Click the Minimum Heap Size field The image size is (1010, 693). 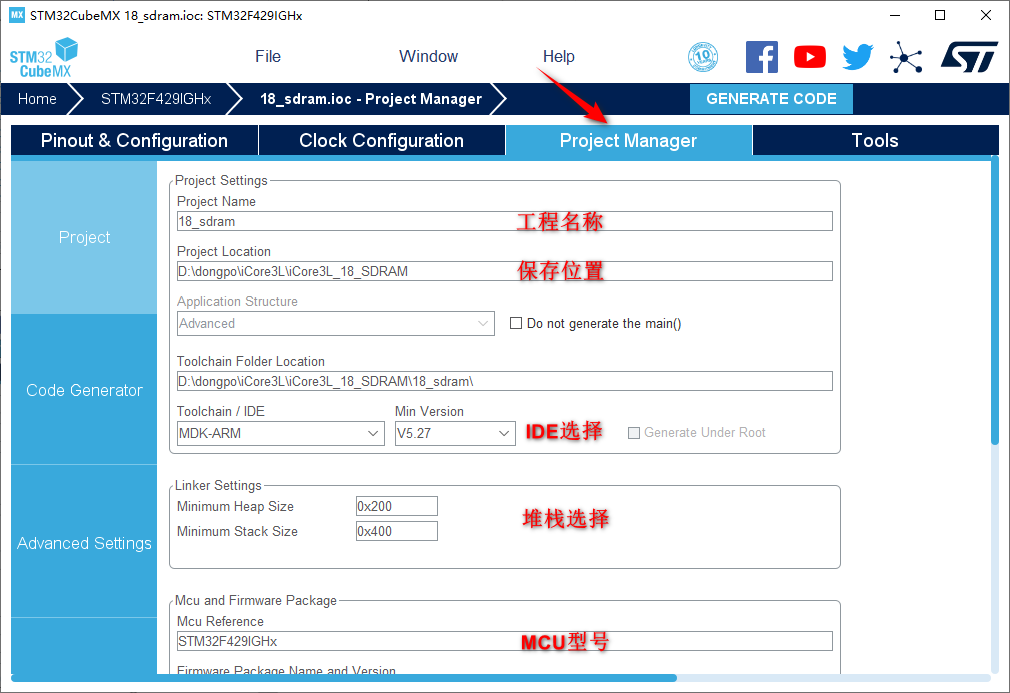396,507
